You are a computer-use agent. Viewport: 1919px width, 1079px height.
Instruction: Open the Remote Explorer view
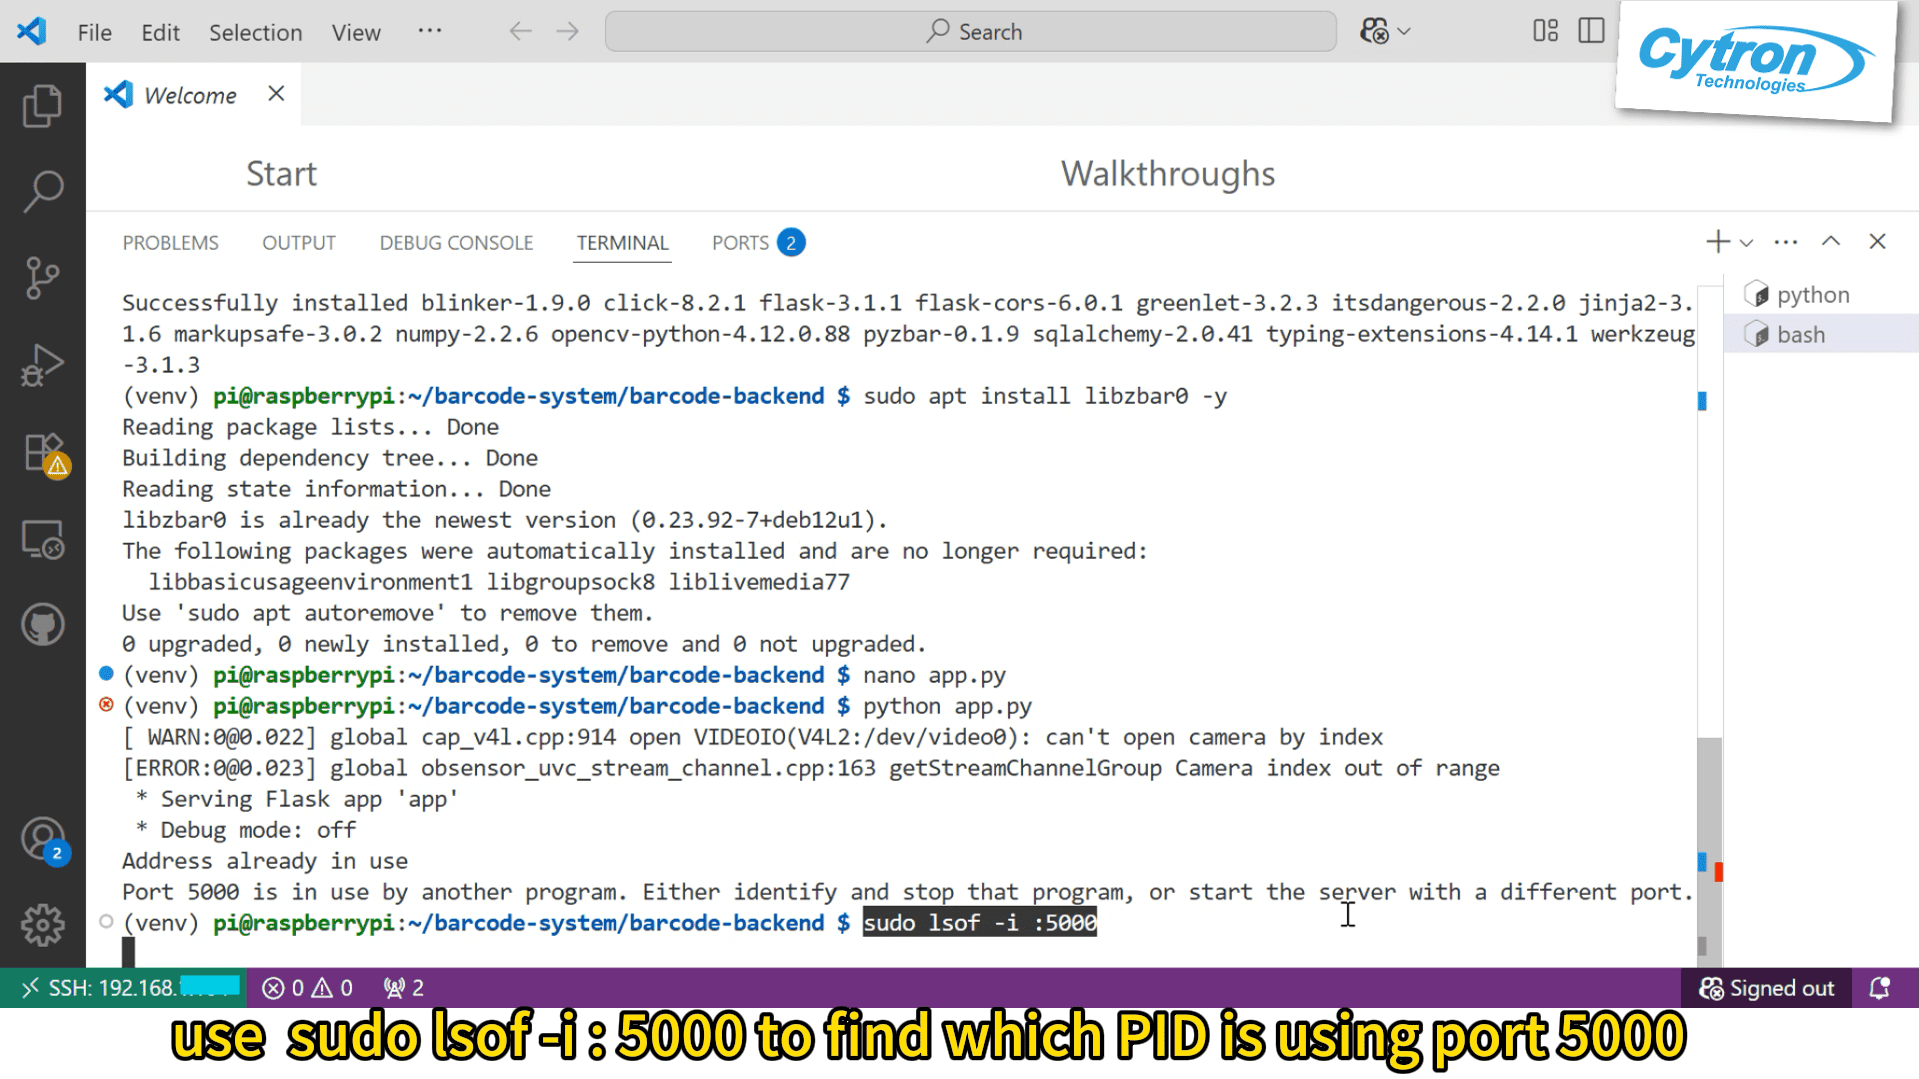[42, 538]
